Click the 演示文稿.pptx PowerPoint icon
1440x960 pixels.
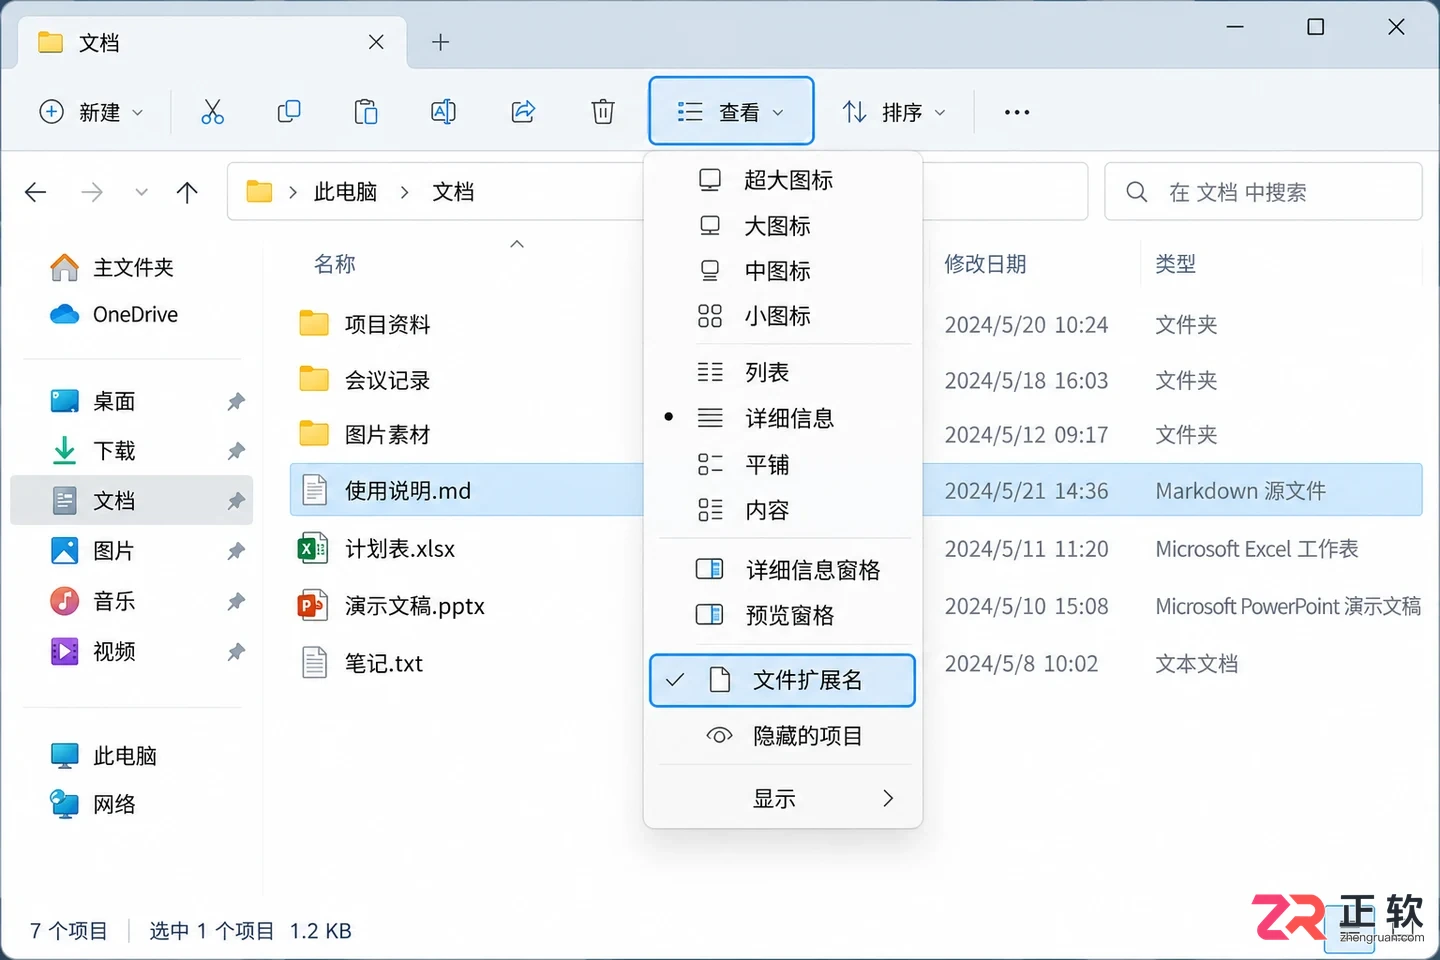(x=313, y=606)
